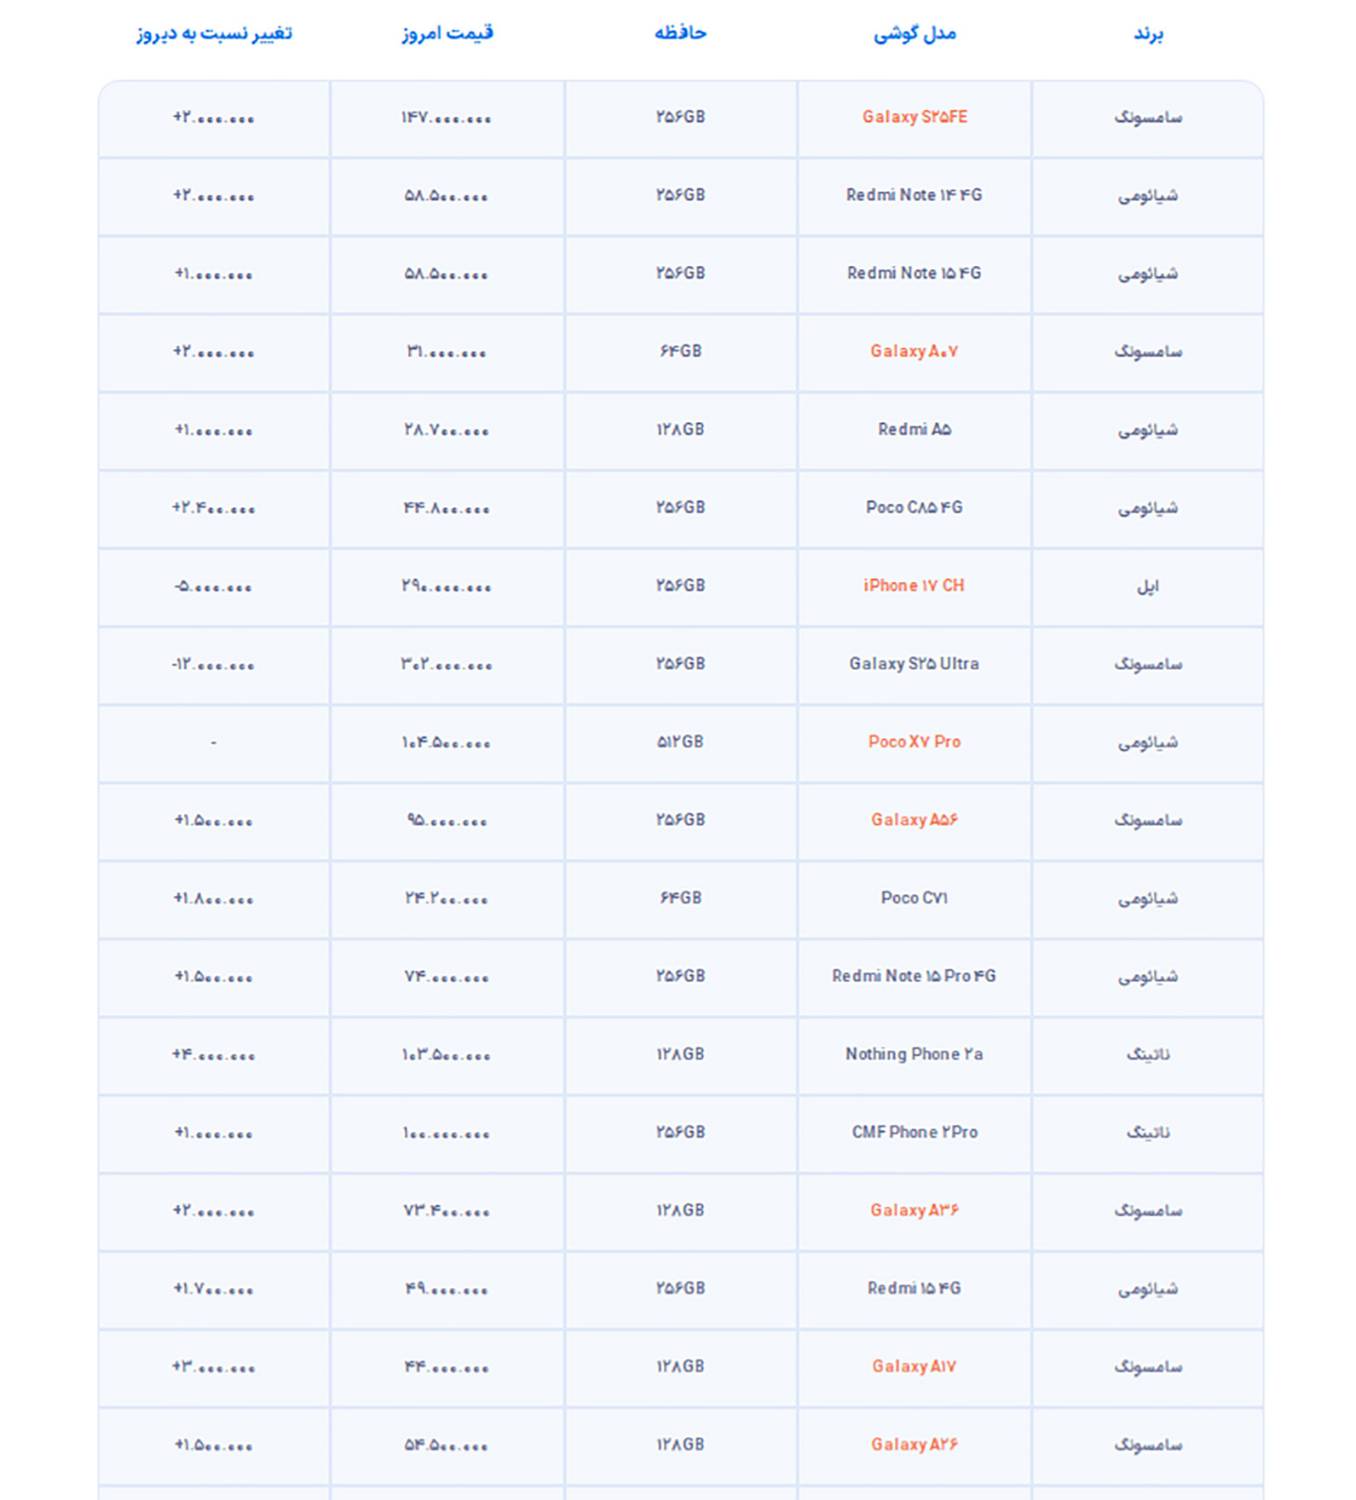The height and width of the screenshot is (1500, 1356).
Task: Select the Redmi Note 14 4G cell
Action: pyautogui.click(x=914, y=195)
